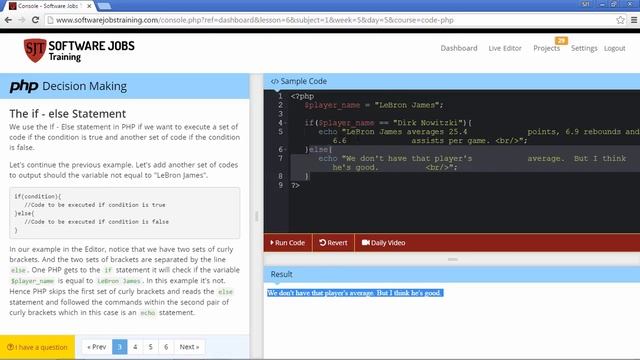Open a new browser tab
The width and height of the screenshot is (640, 360).
coord(104,6)
